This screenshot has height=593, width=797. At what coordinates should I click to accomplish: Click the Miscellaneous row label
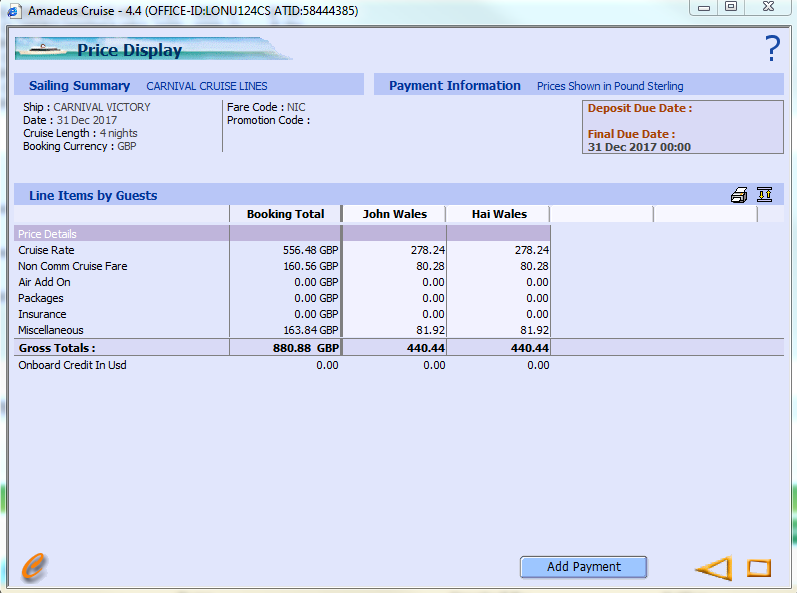point(51,330)
